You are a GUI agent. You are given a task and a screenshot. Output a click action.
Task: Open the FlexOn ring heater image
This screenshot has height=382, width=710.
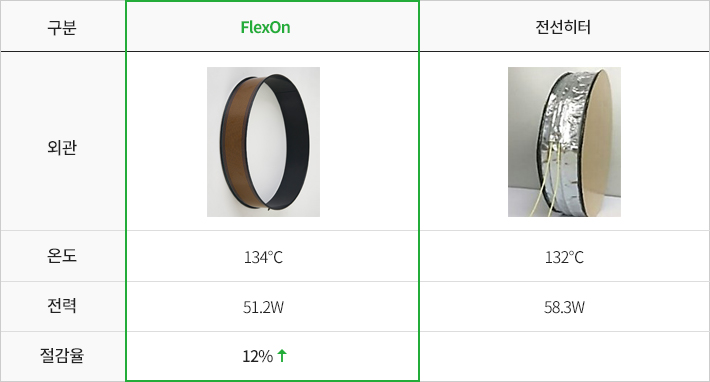264,142
